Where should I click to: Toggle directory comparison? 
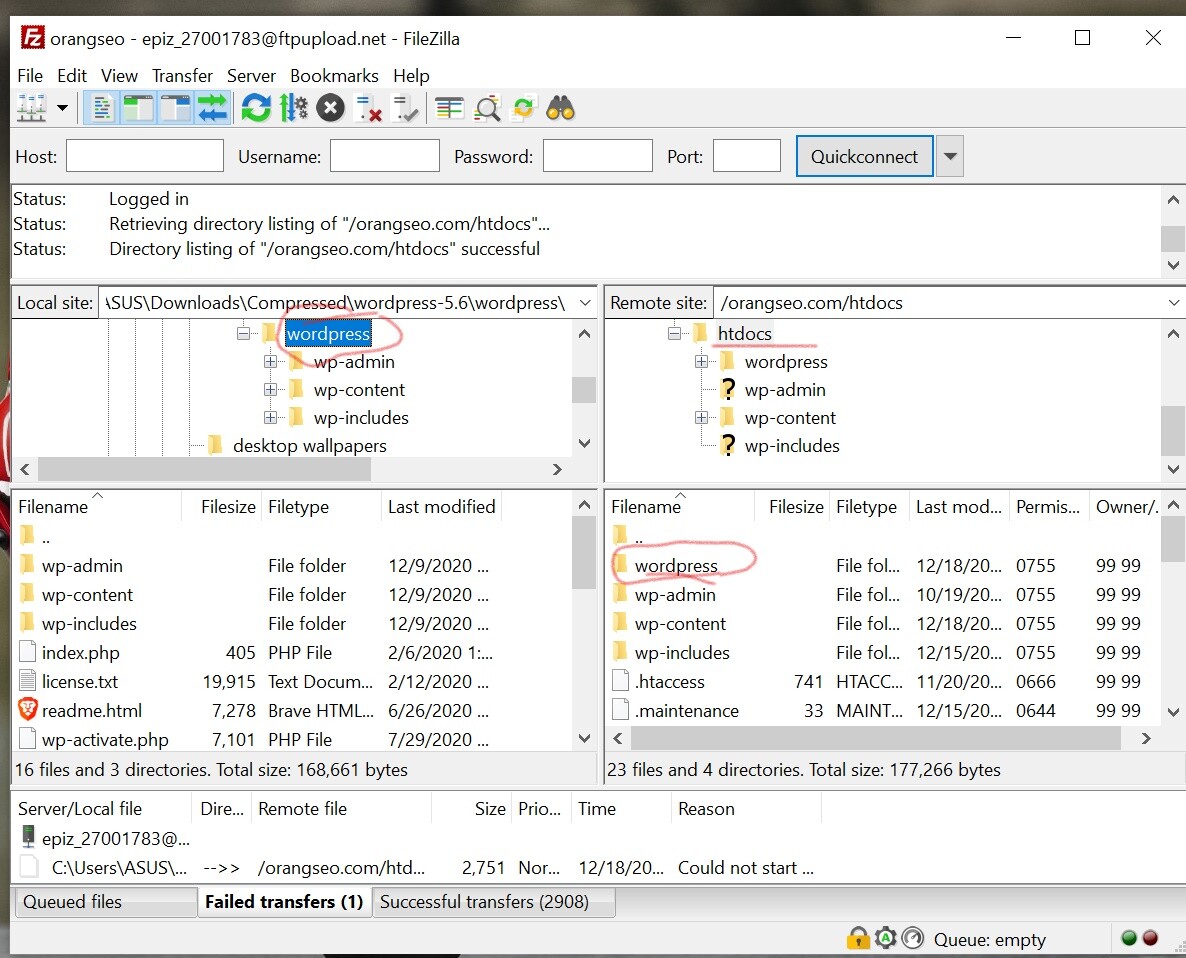(x=487, y=108)
